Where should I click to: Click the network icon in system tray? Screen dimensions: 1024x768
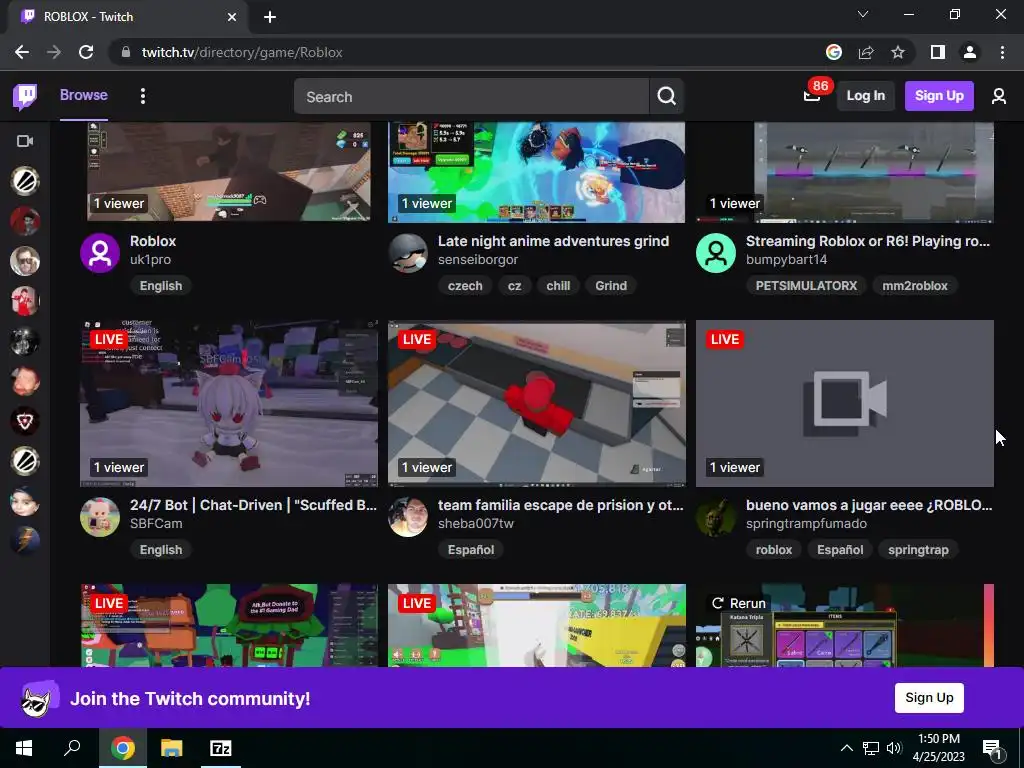click(871, 748)
